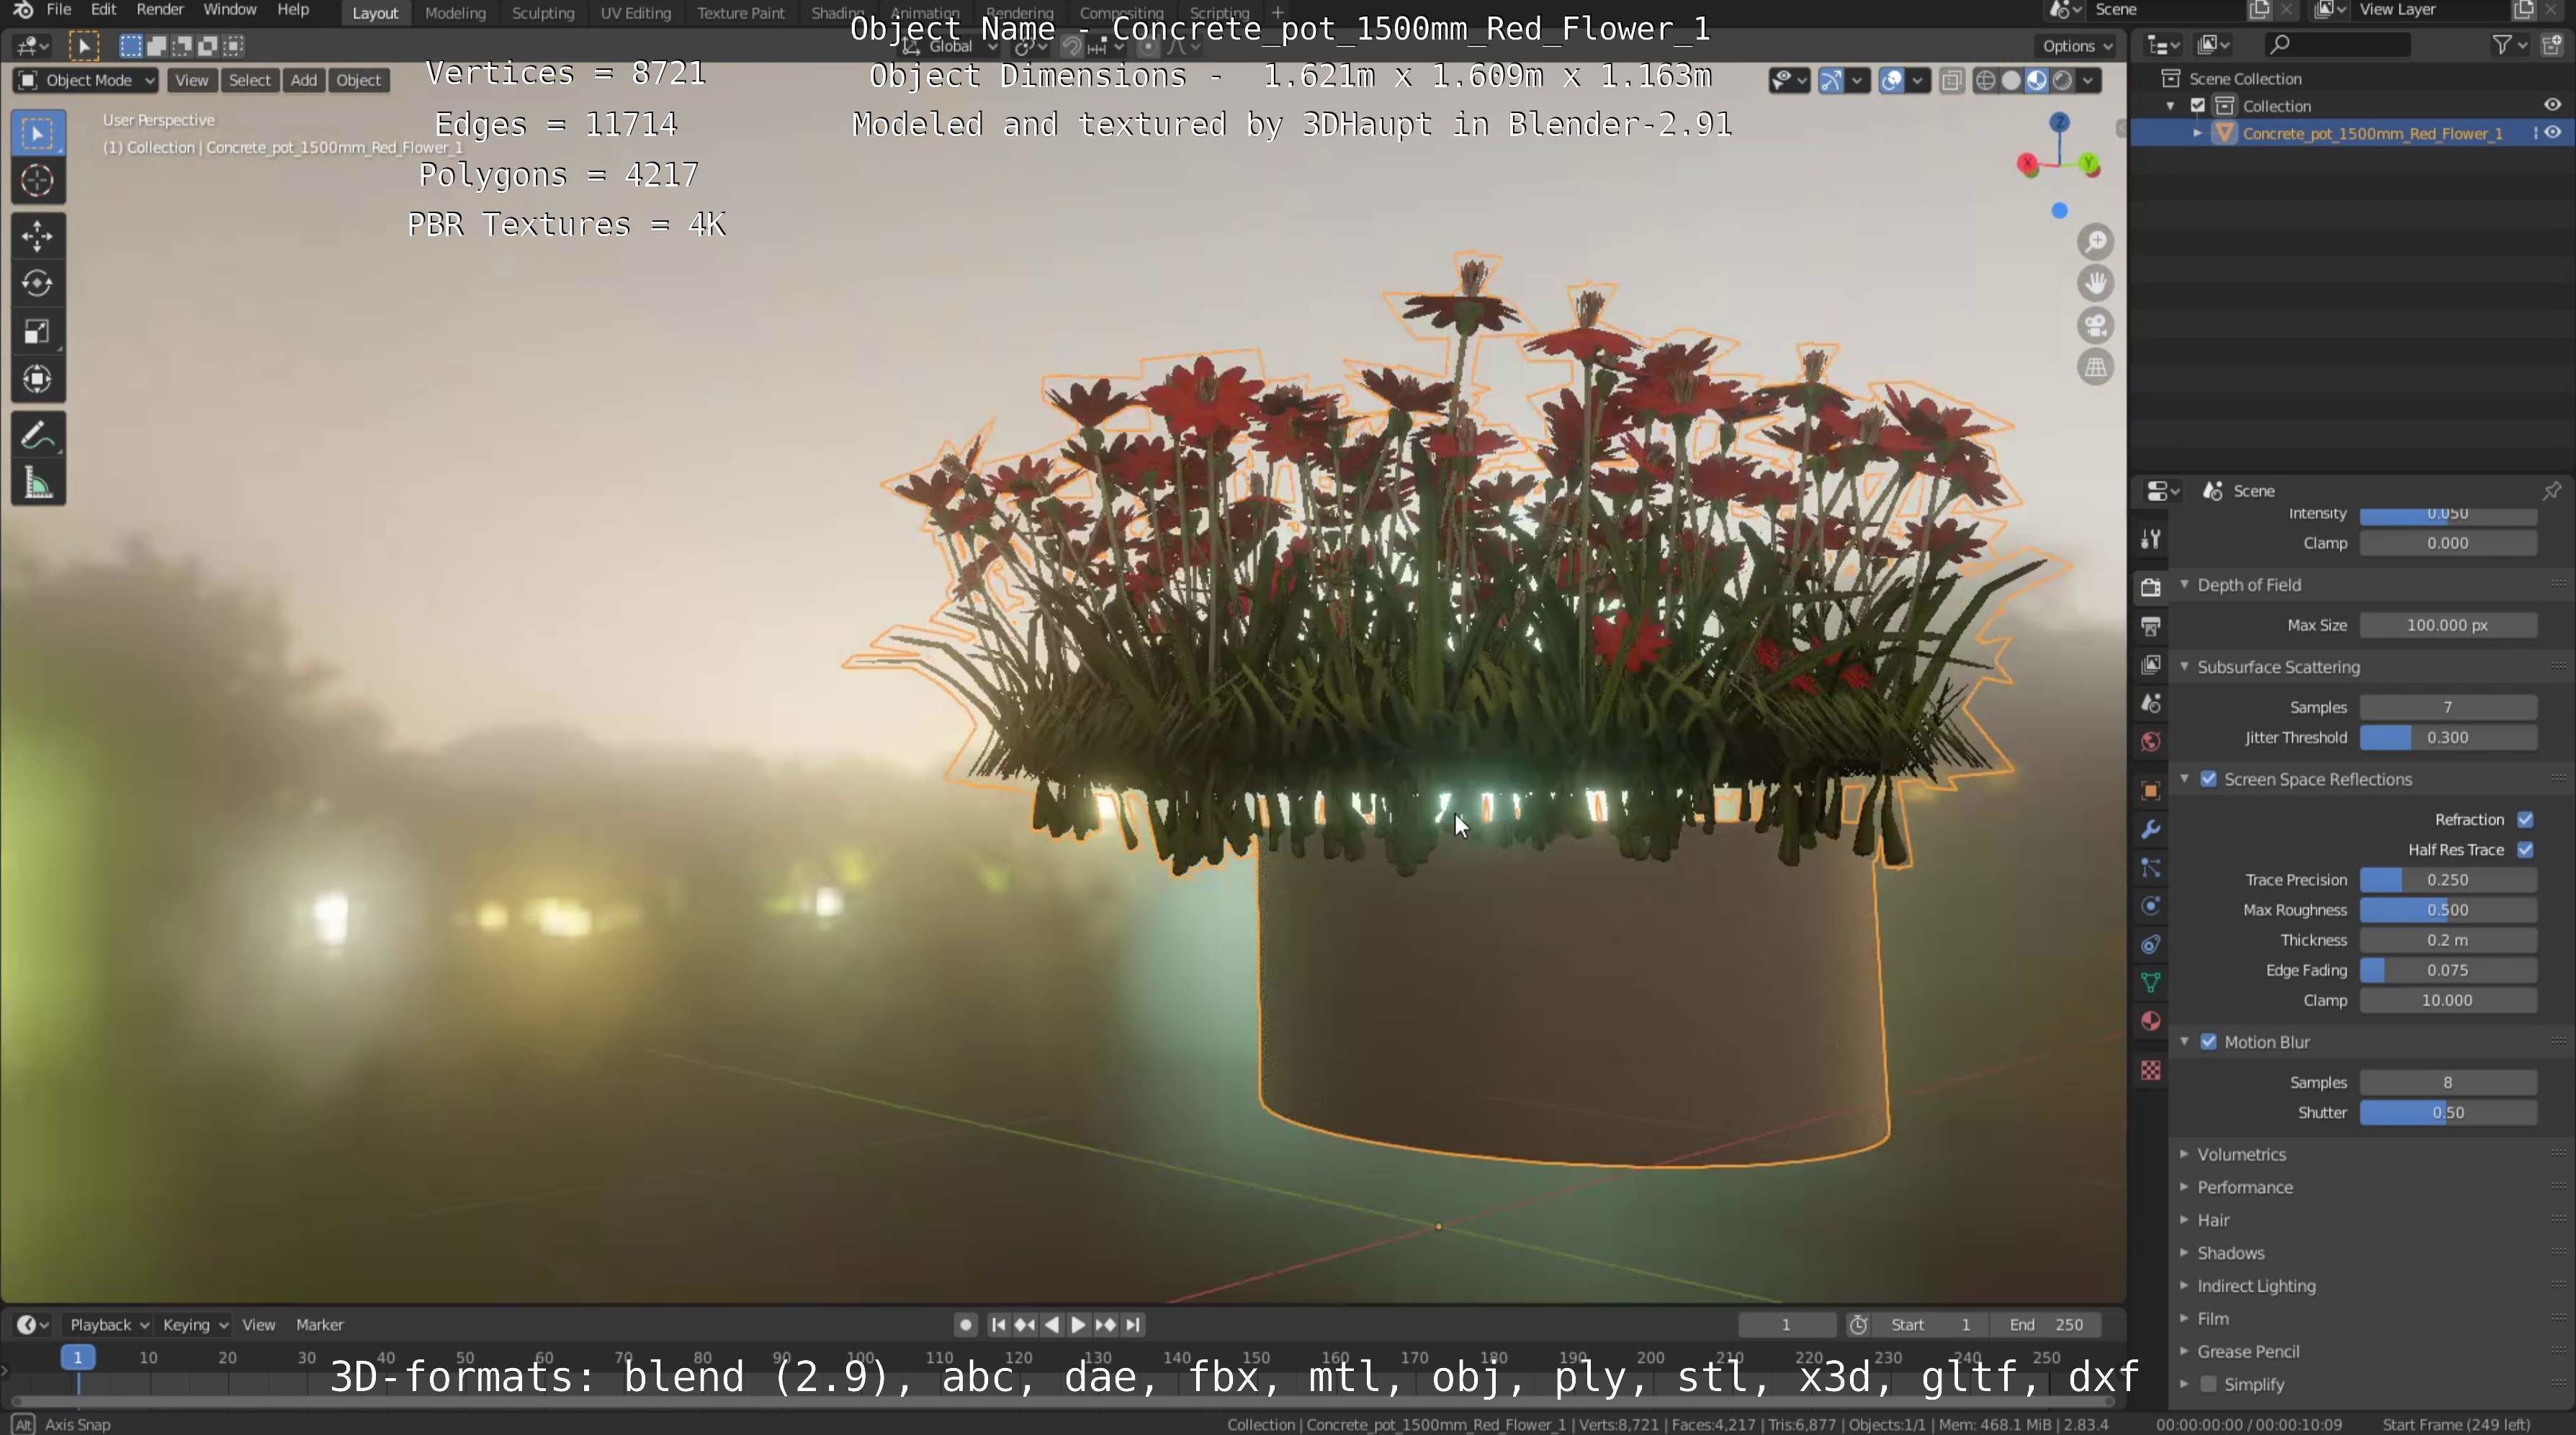Open the Material properties tab icon
Image resolution: width=2576 pixels, height=1435 pixels.
click(x=2151, y=1021)
